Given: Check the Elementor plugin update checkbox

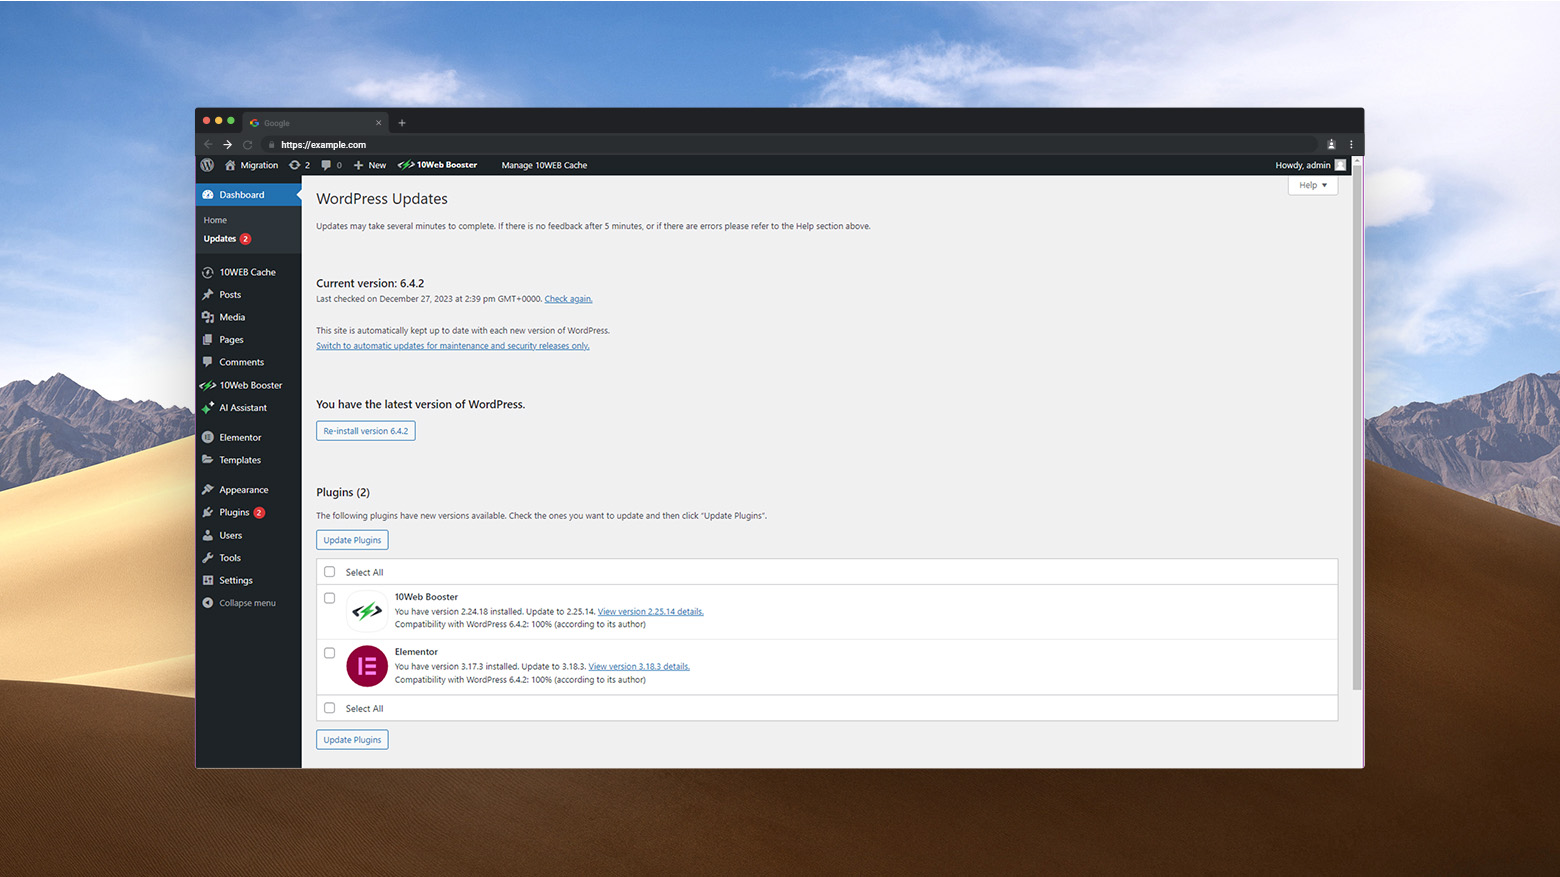Looking at the screenshot, I should 329,653.
